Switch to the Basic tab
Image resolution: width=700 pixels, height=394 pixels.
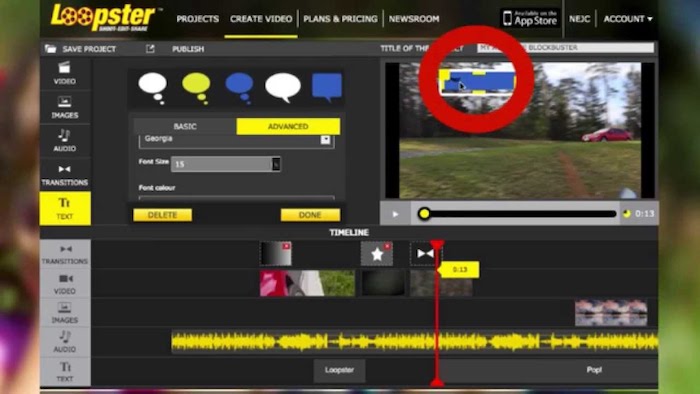click(185, 126)
